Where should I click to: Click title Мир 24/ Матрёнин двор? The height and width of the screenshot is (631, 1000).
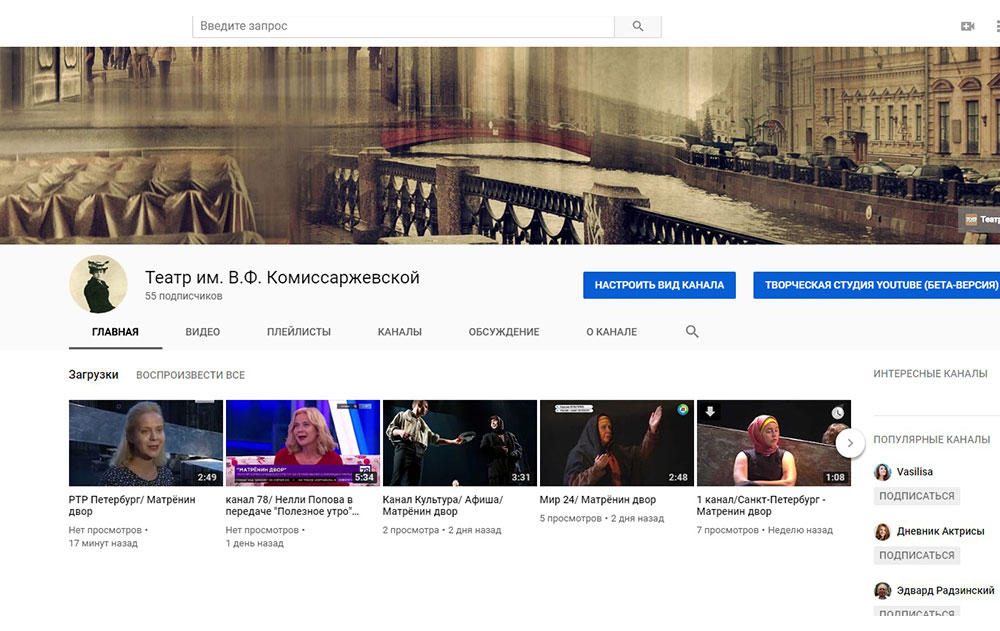(598, 500)
